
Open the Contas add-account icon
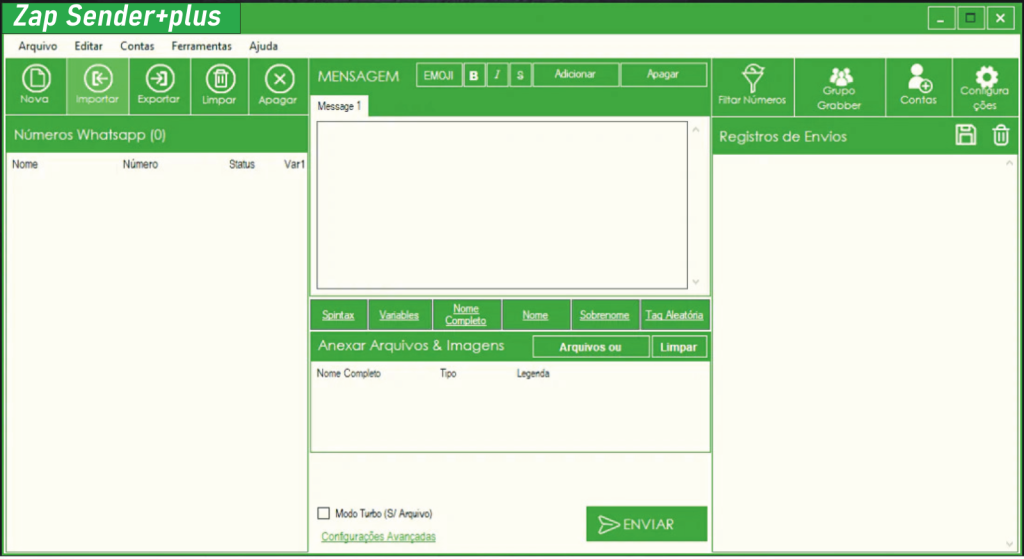(919, 86)
